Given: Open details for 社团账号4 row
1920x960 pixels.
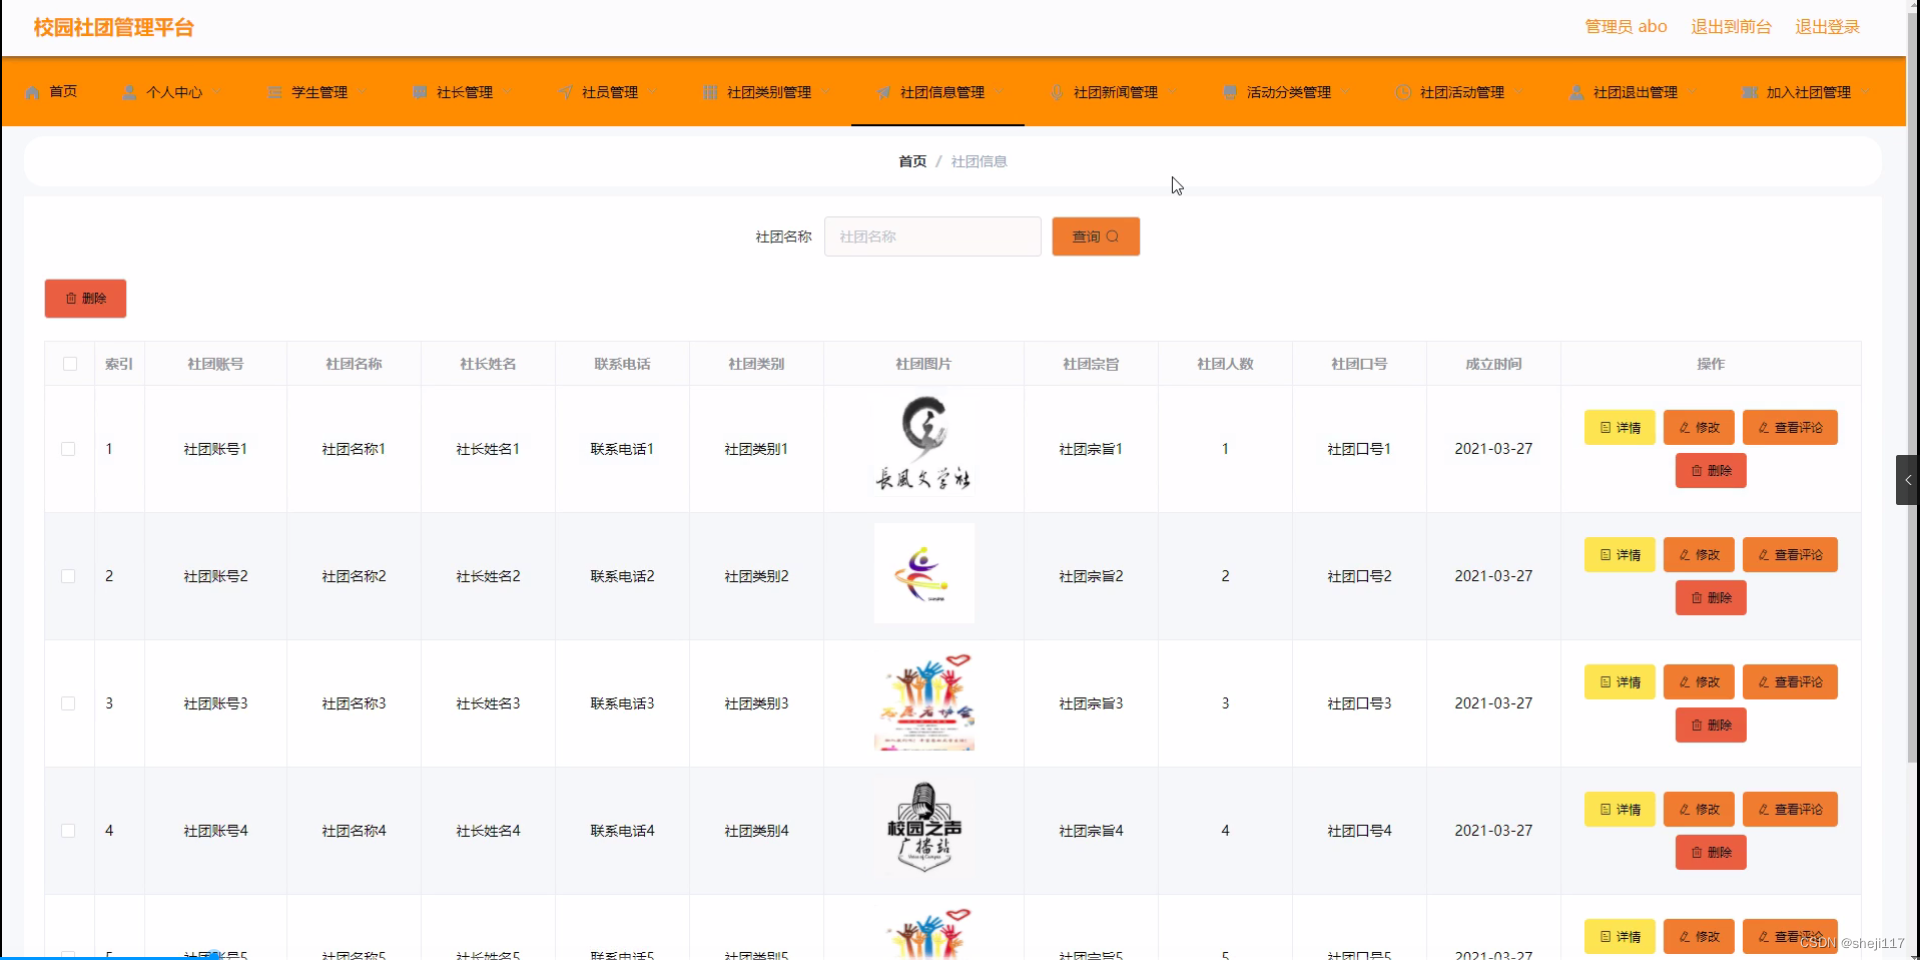Looking at the screenshot, I should coord(1620,809).
